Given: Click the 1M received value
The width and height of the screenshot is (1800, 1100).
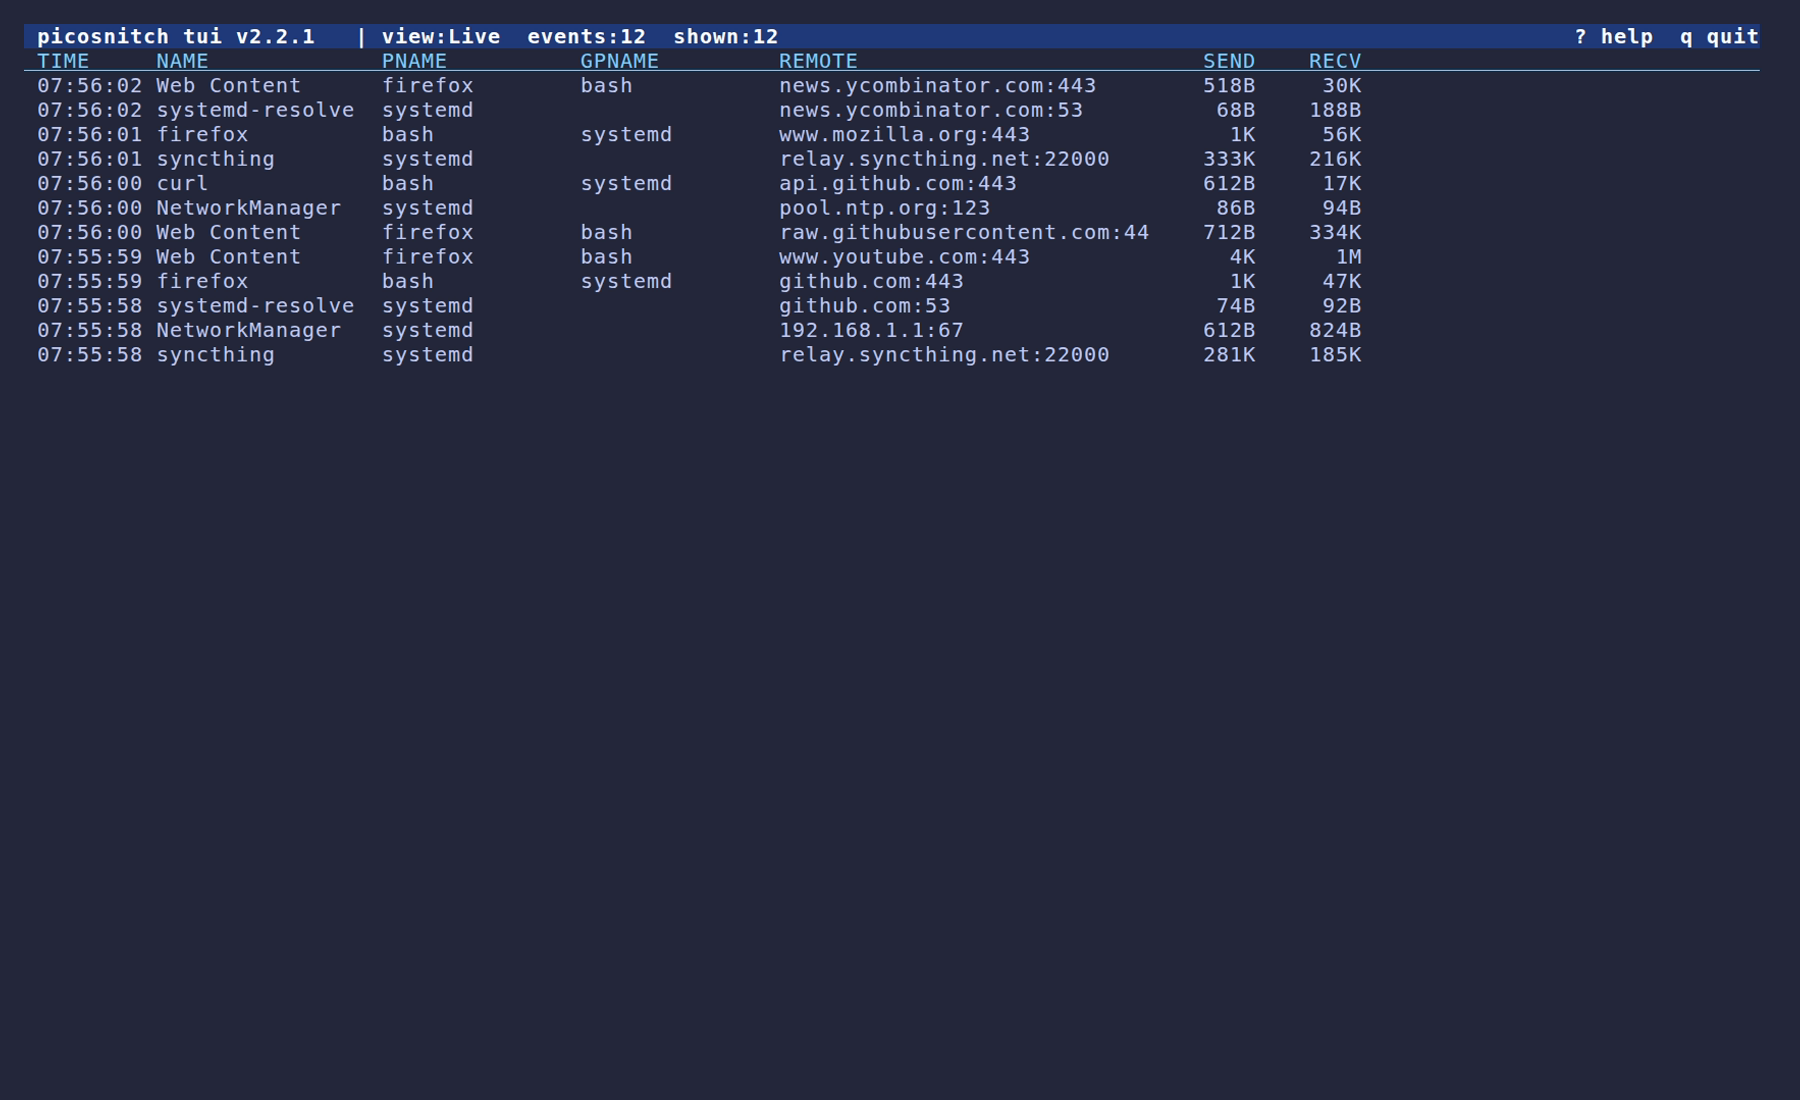Looking at the screenshot, I should tap(1348, 257).
